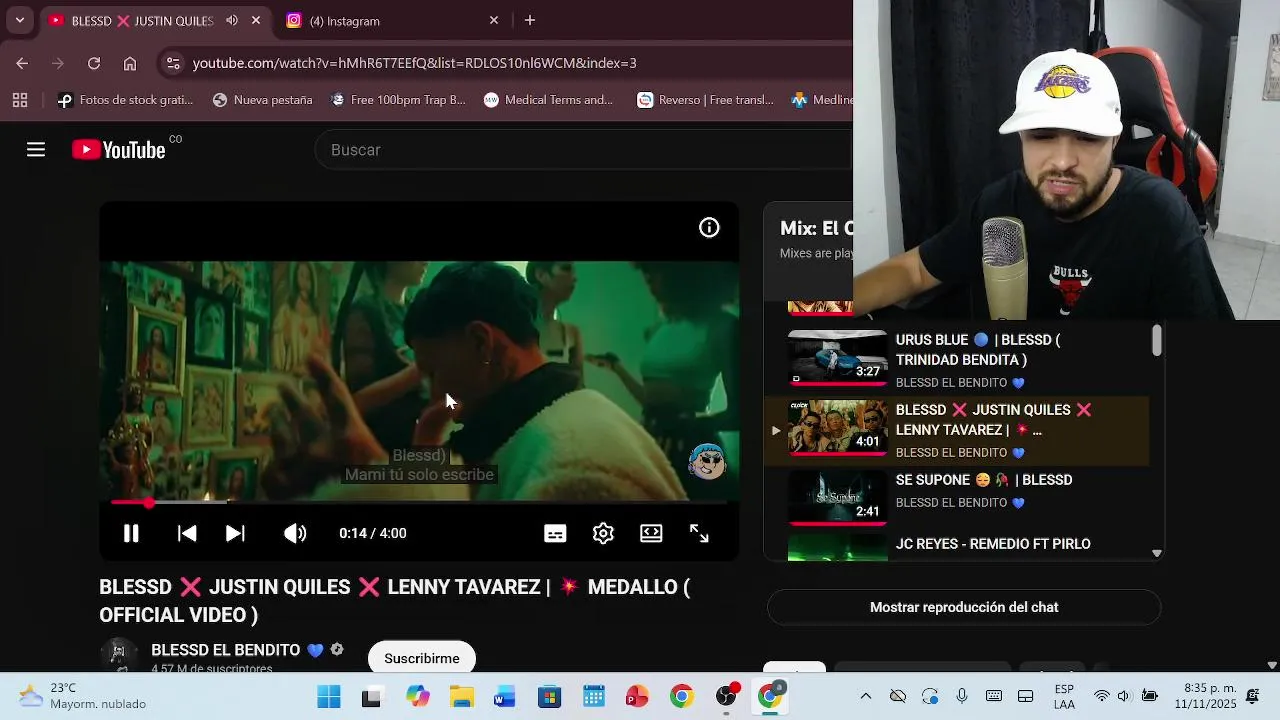The image size is (1280, 720).
Task: Click the channel watermark avatar on video
Action: tap(707, 461)
